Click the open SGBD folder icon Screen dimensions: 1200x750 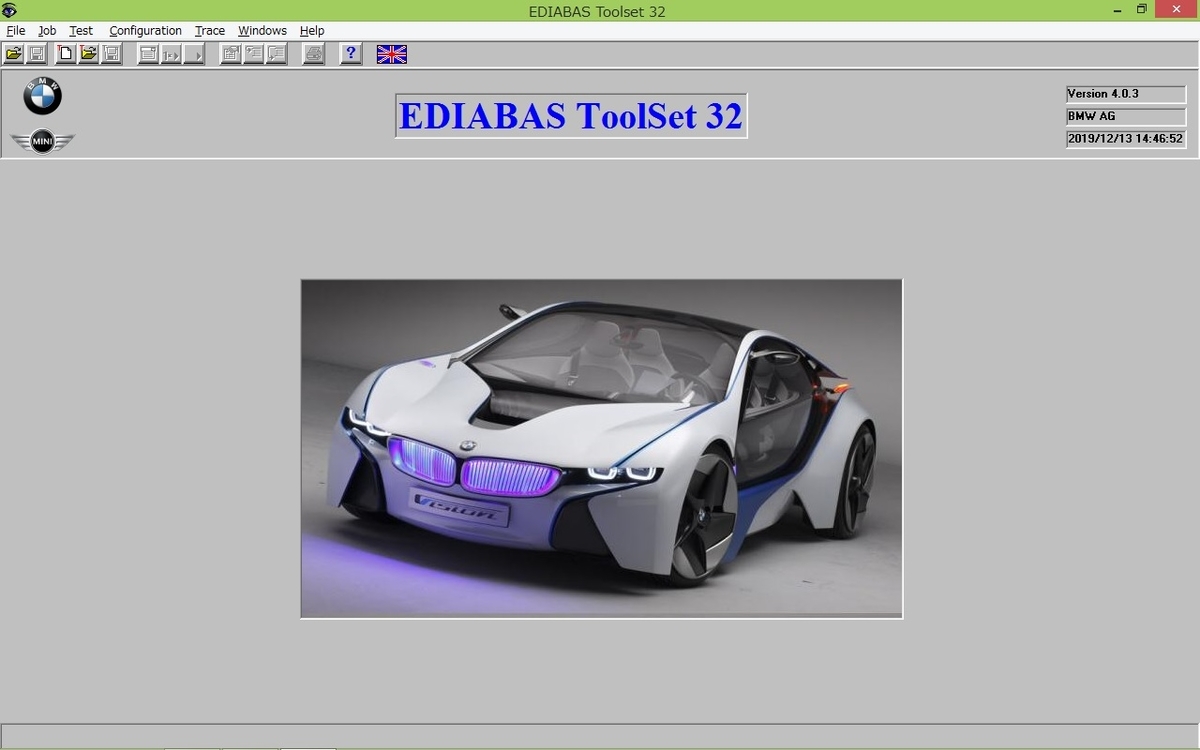(13, 54)
